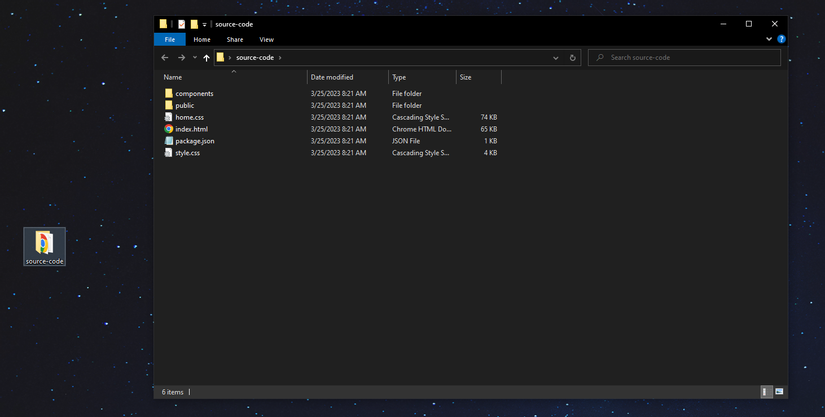
Task: Switch to the View ribbon tab
Action: [x=266, y=39]
